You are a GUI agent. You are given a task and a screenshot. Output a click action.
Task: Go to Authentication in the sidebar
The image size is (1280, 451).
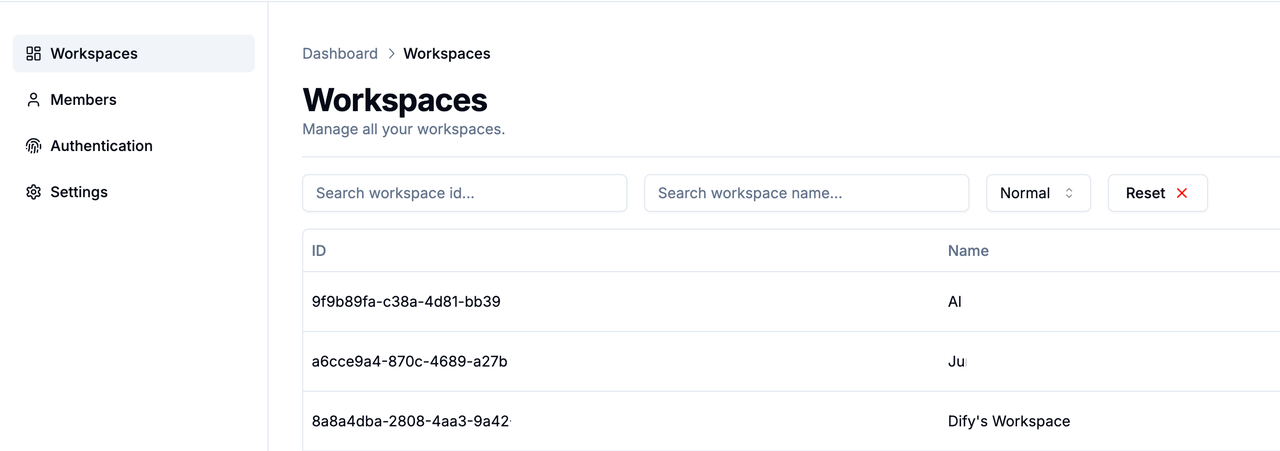[x=133, y=146]
